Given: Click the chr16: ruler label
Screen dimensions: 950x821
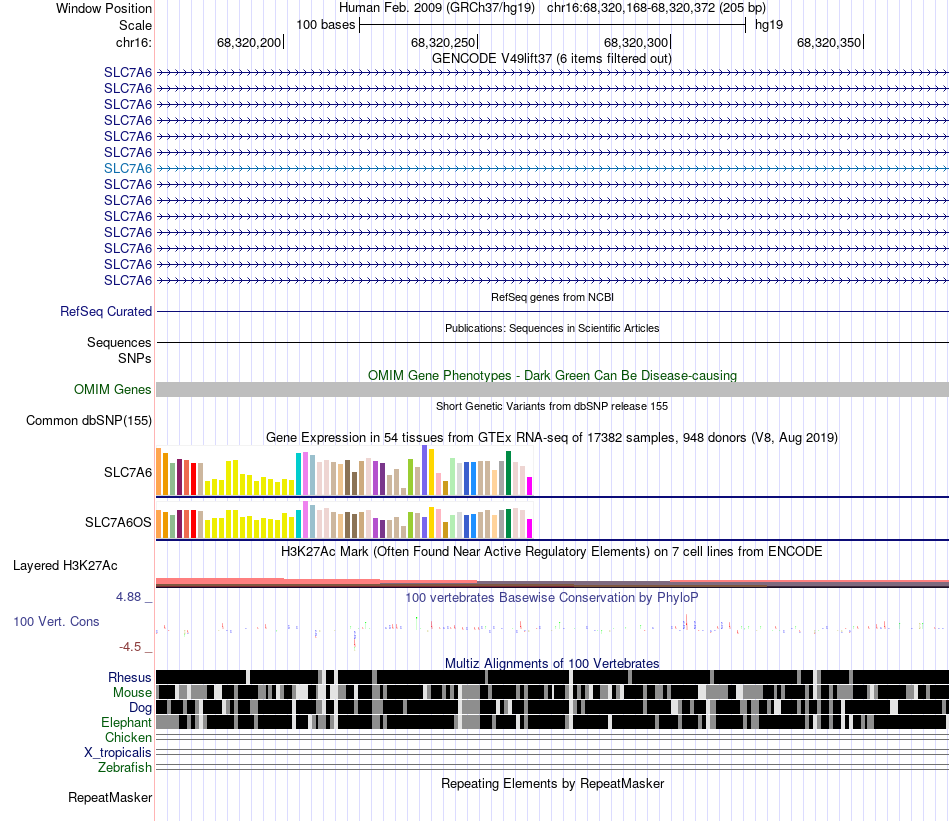Looking at the screenshot, I should coord(134,42).
